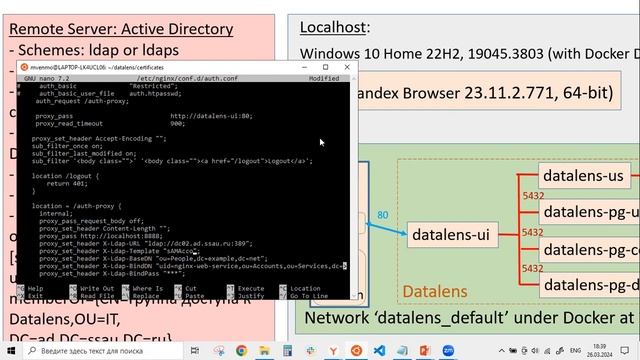
Task: Click the battery tray icon
Action: tap(513, 351)
